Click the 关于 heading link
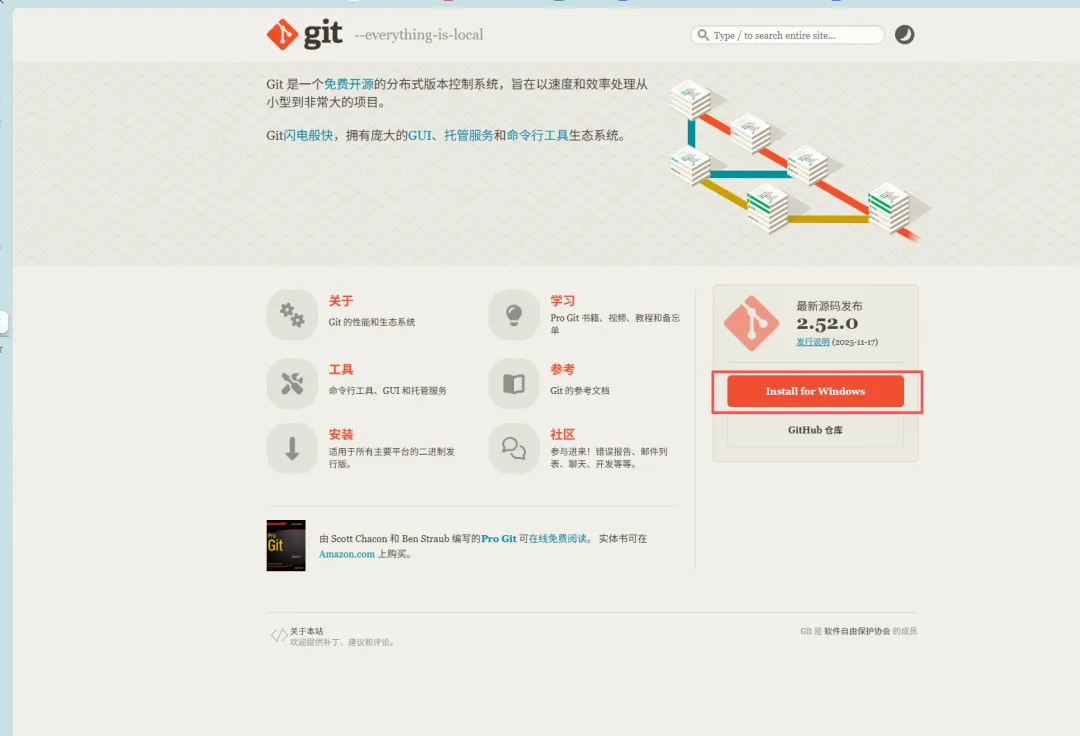The image size is (1080, 736). 341,301
